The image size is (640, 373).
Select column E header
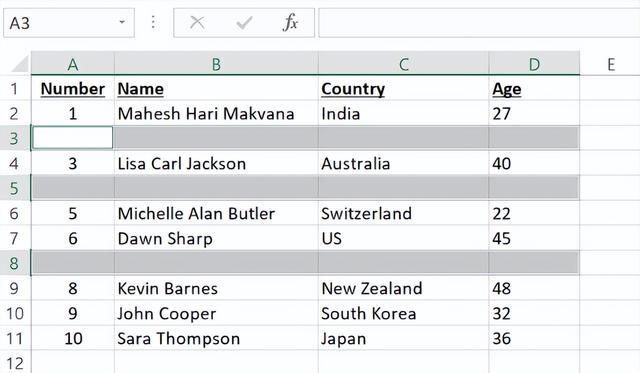click(x=610, y=64)
